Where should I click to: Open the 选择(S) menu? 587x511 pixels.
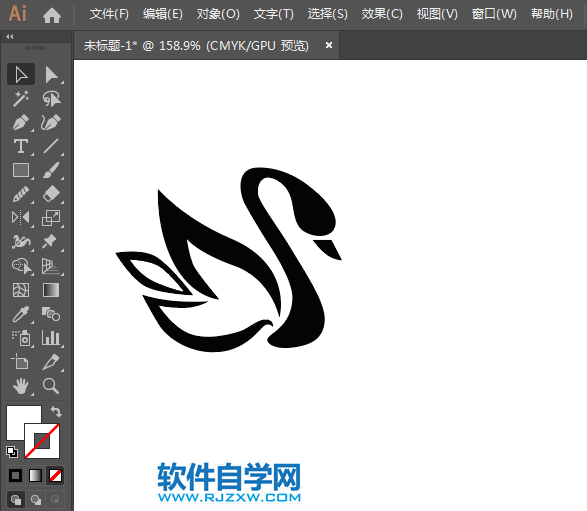point(328,15)
